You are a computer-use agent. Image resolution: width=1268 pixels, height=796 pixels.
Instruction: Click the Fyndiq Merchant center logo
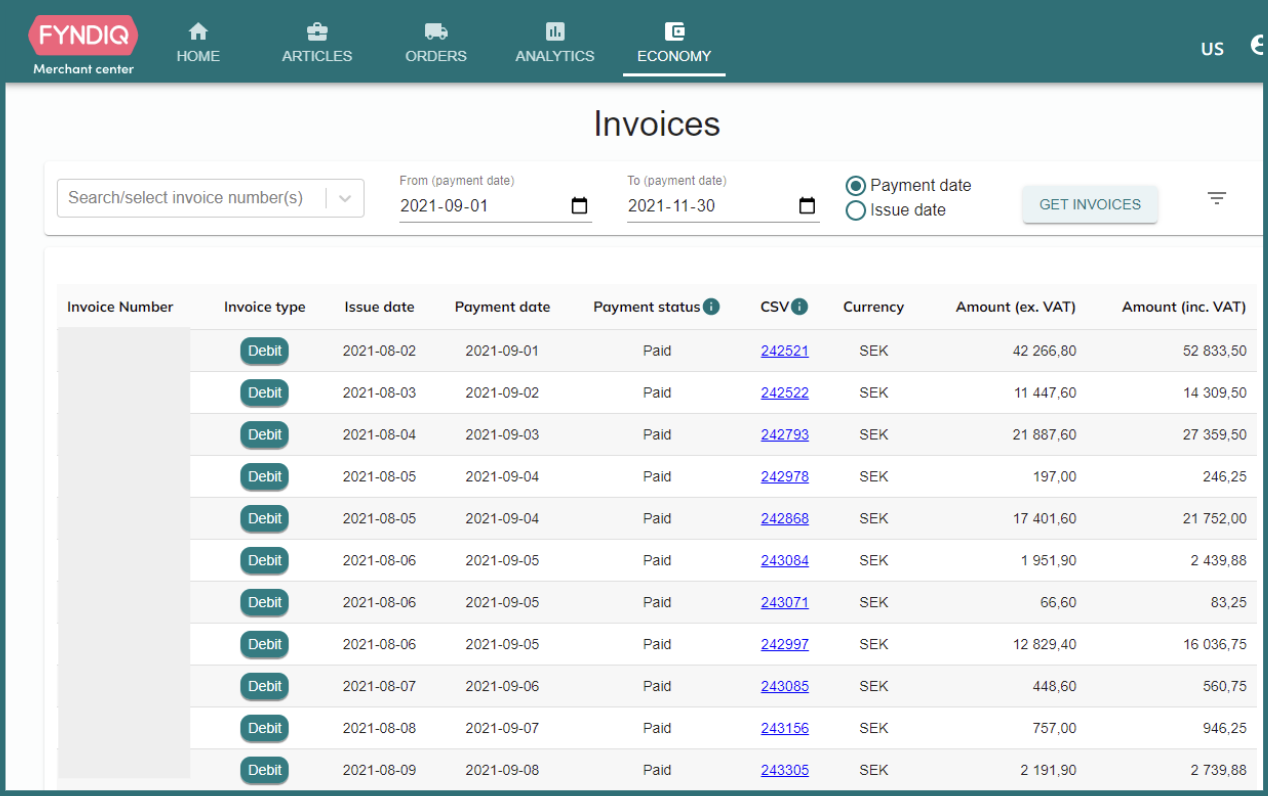pos(83,45)
